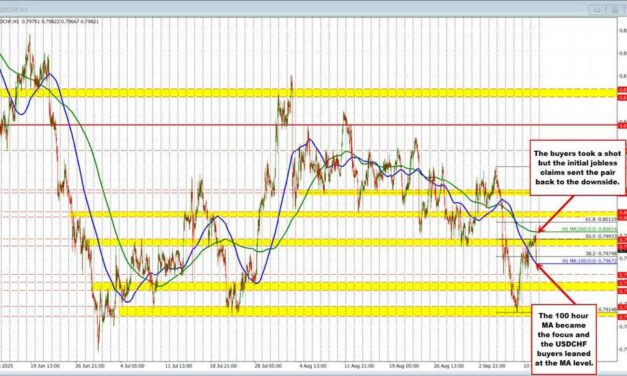This screenshot has width=627, height=376.
Task: Select the '4 Jul 05:00' time axis label
Action: 132,366
